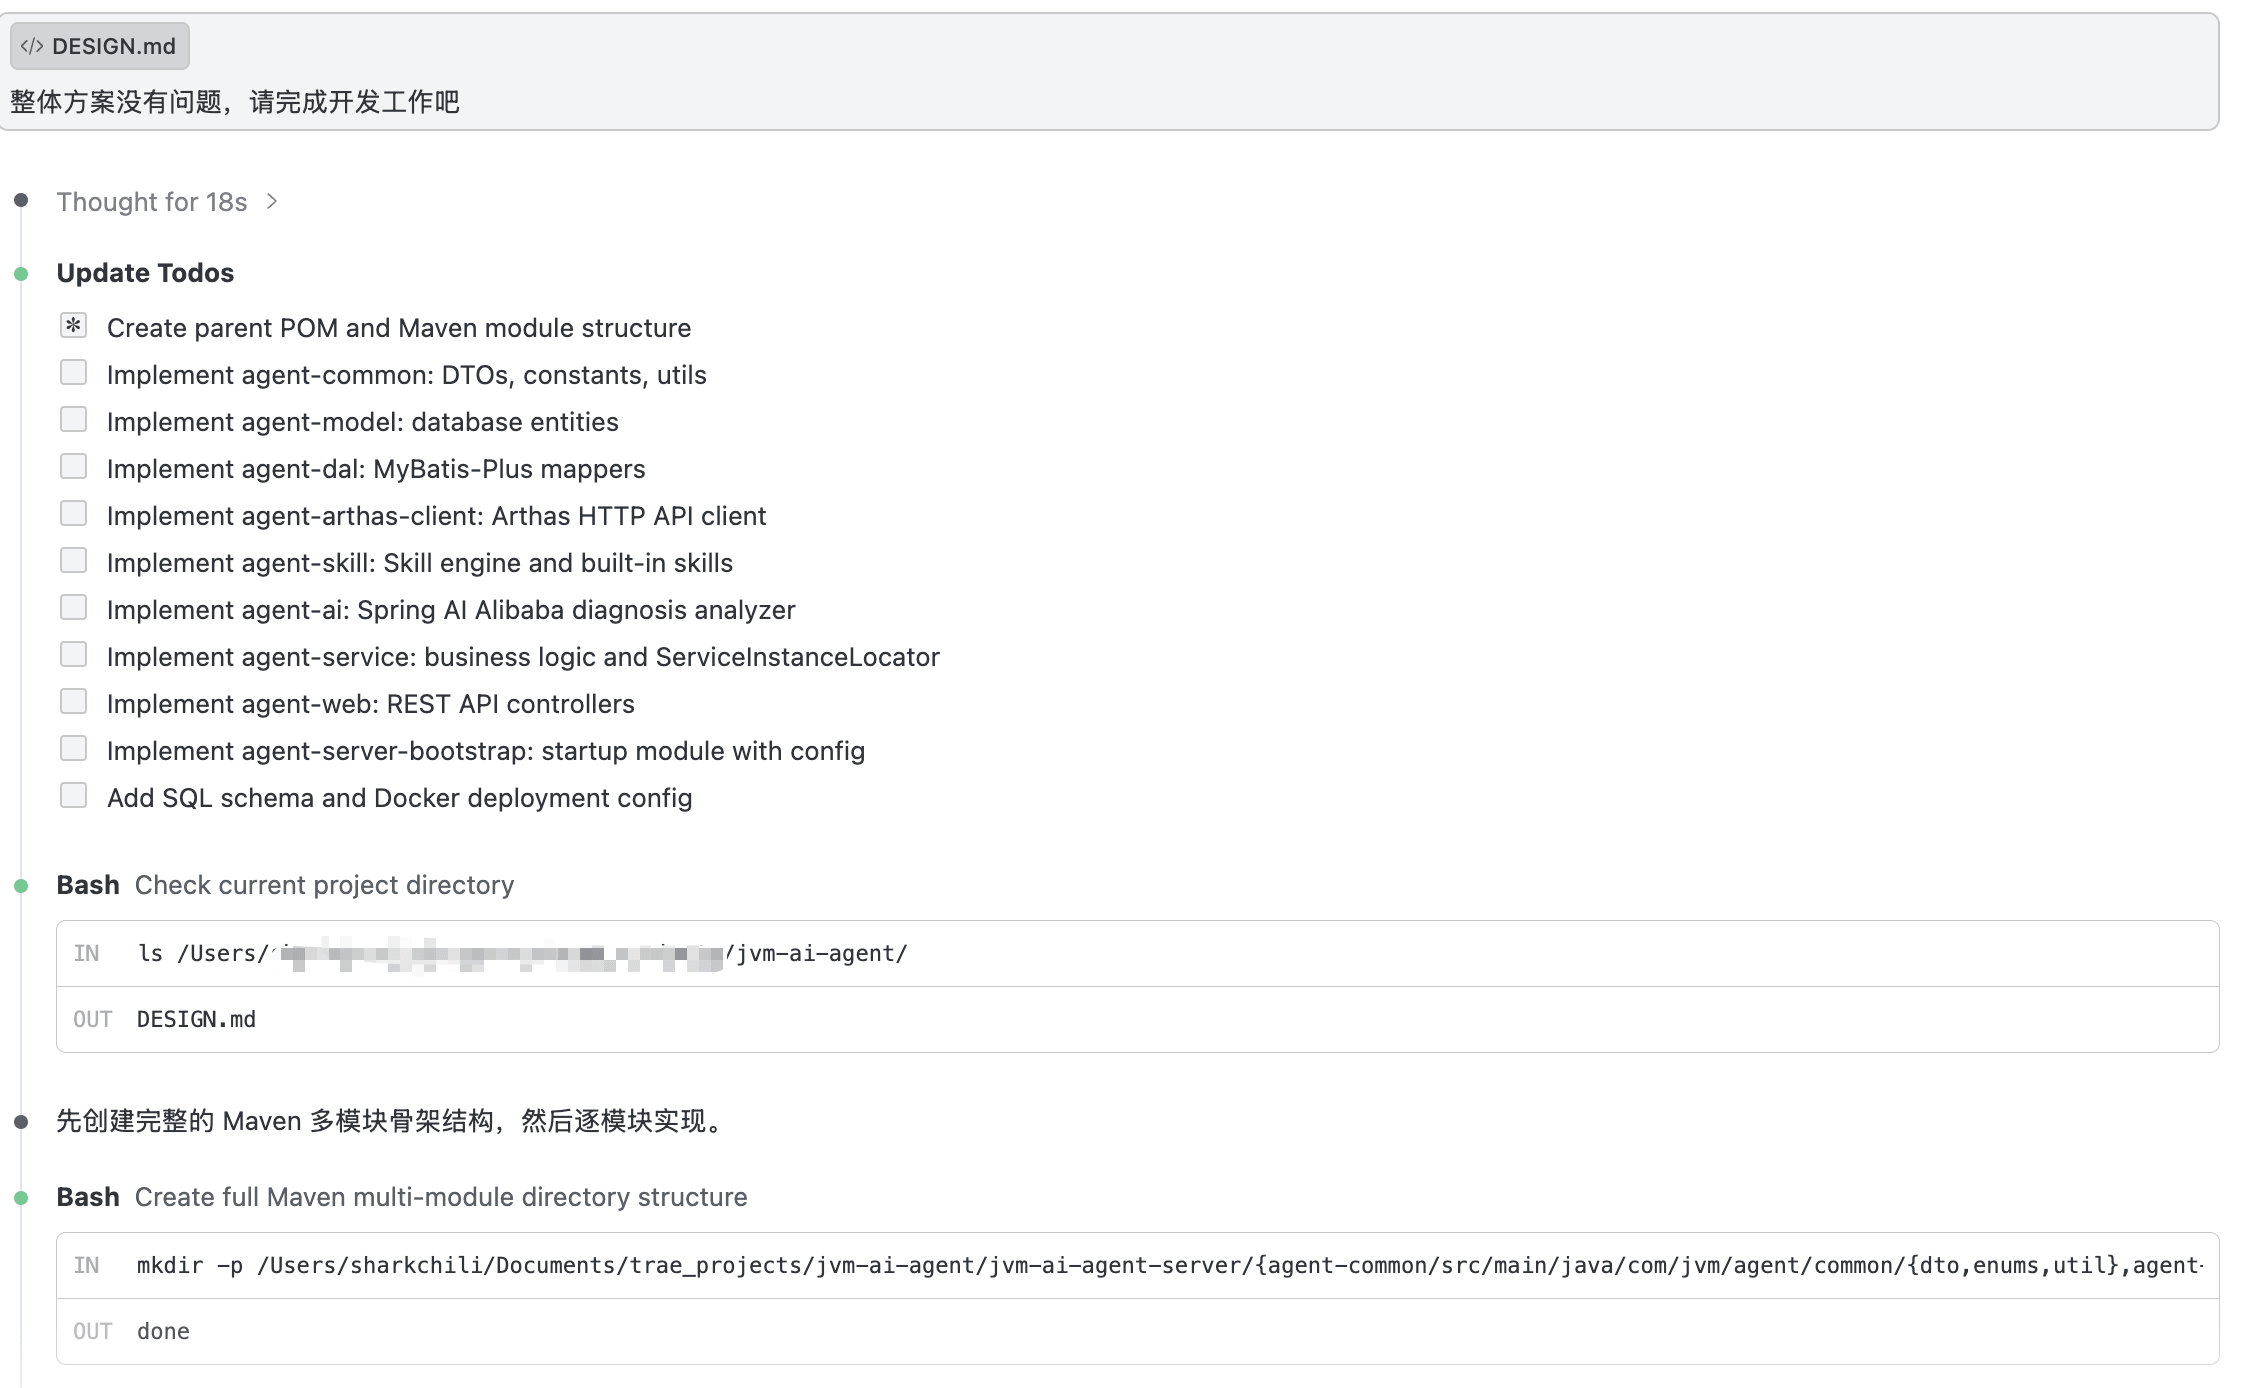2260x1388 pixels.
Task: Open the 'Bash Check current project directory' header
Action: [285, 885]
